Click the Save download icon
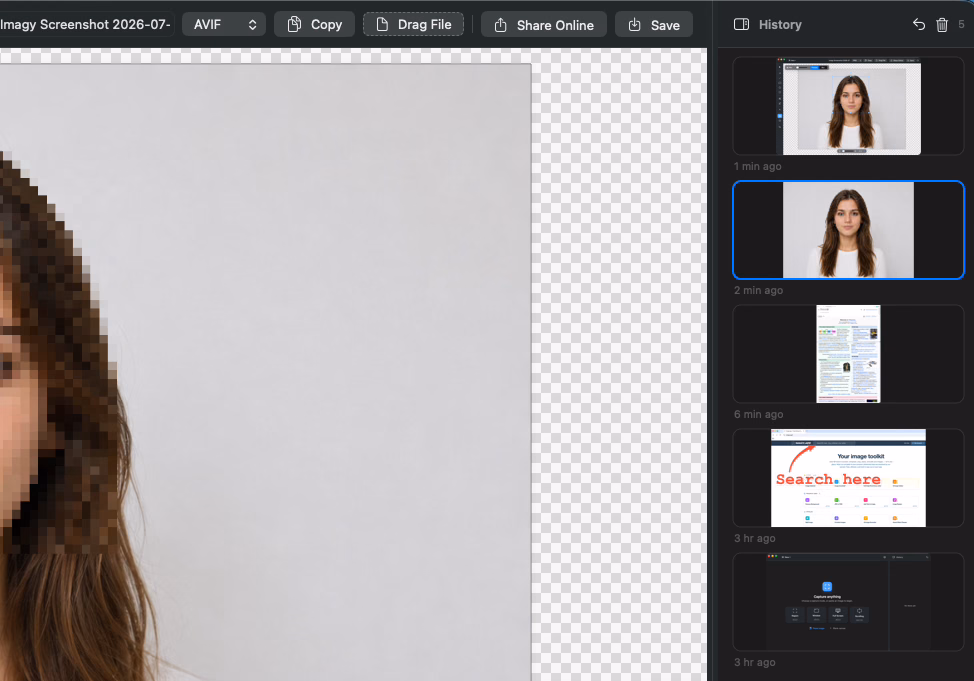The image size is (974, 681). tap(634, 25)
